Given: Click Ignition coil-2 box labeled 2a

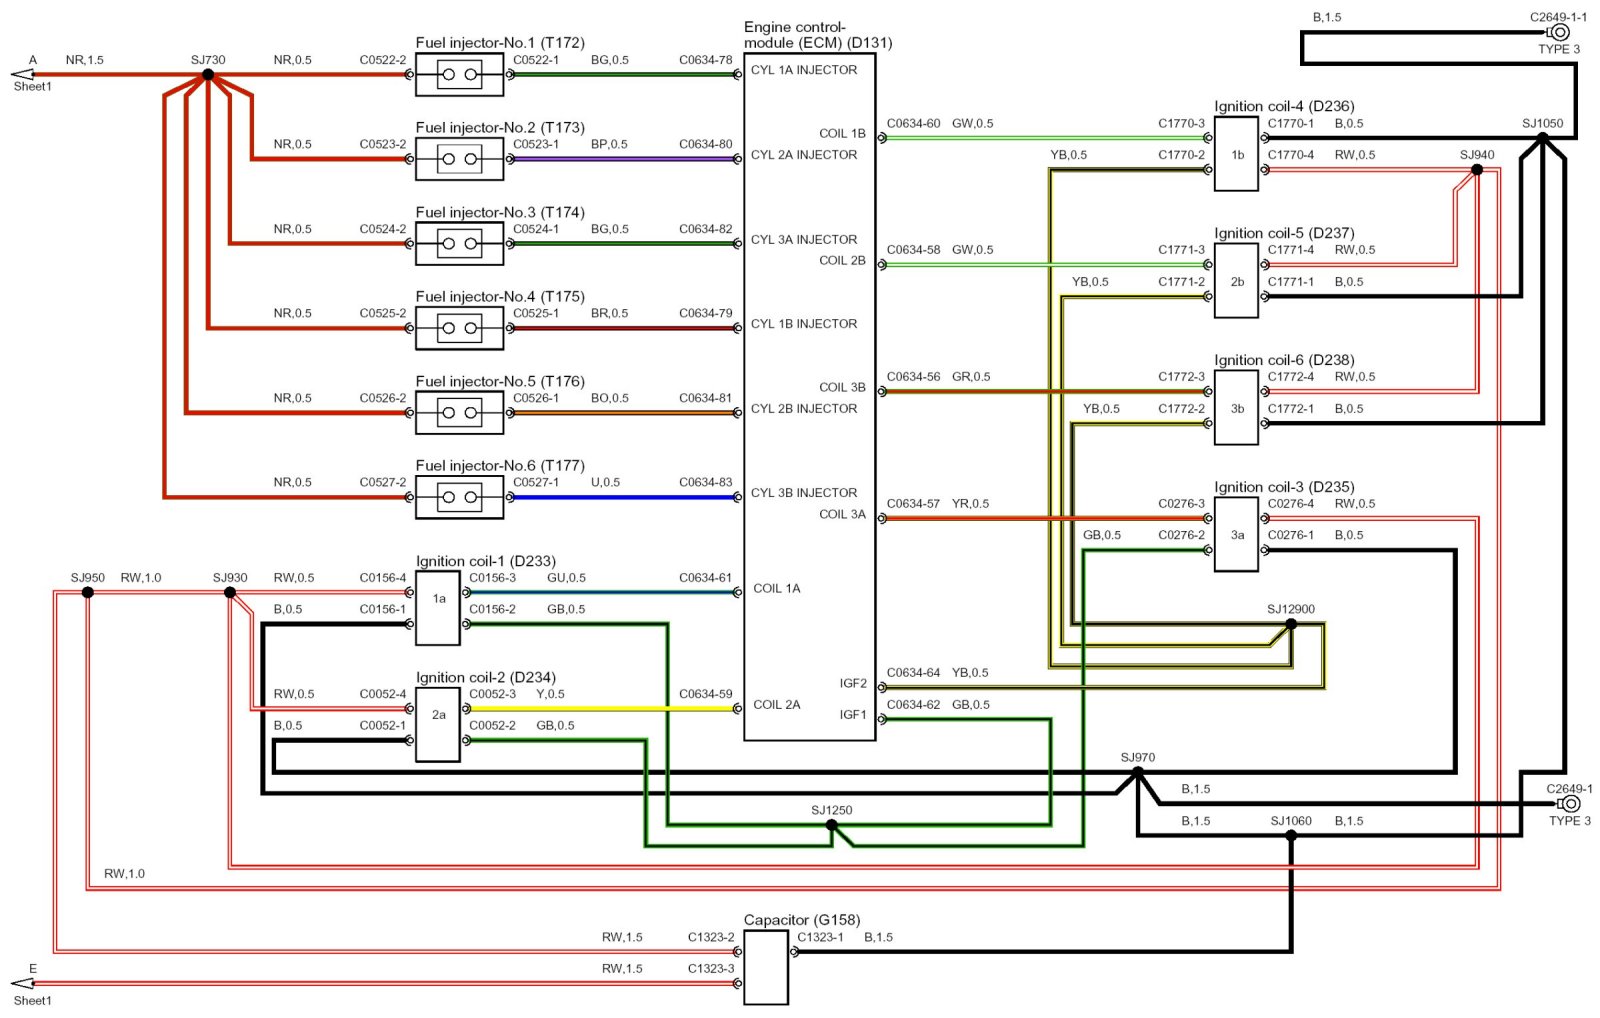Looking at the screenshot, I should [438, 724].
